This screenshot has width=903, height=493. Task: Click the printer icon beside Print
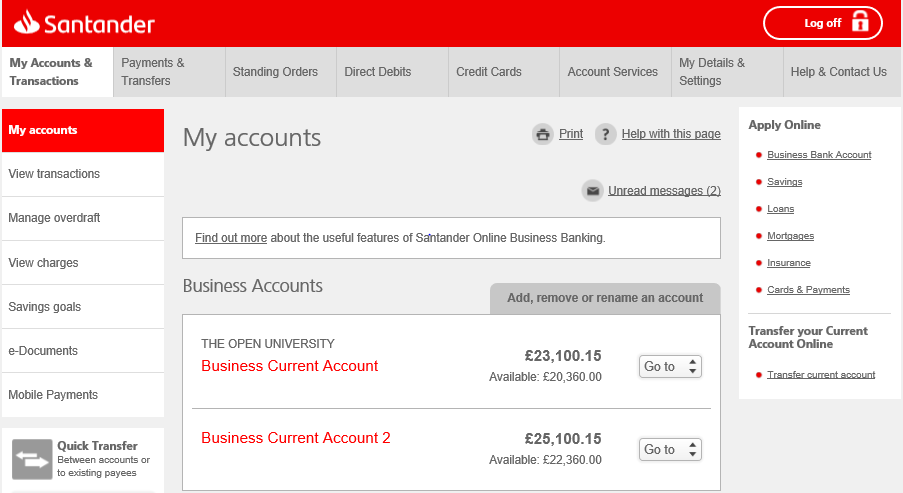coord(542,134)
